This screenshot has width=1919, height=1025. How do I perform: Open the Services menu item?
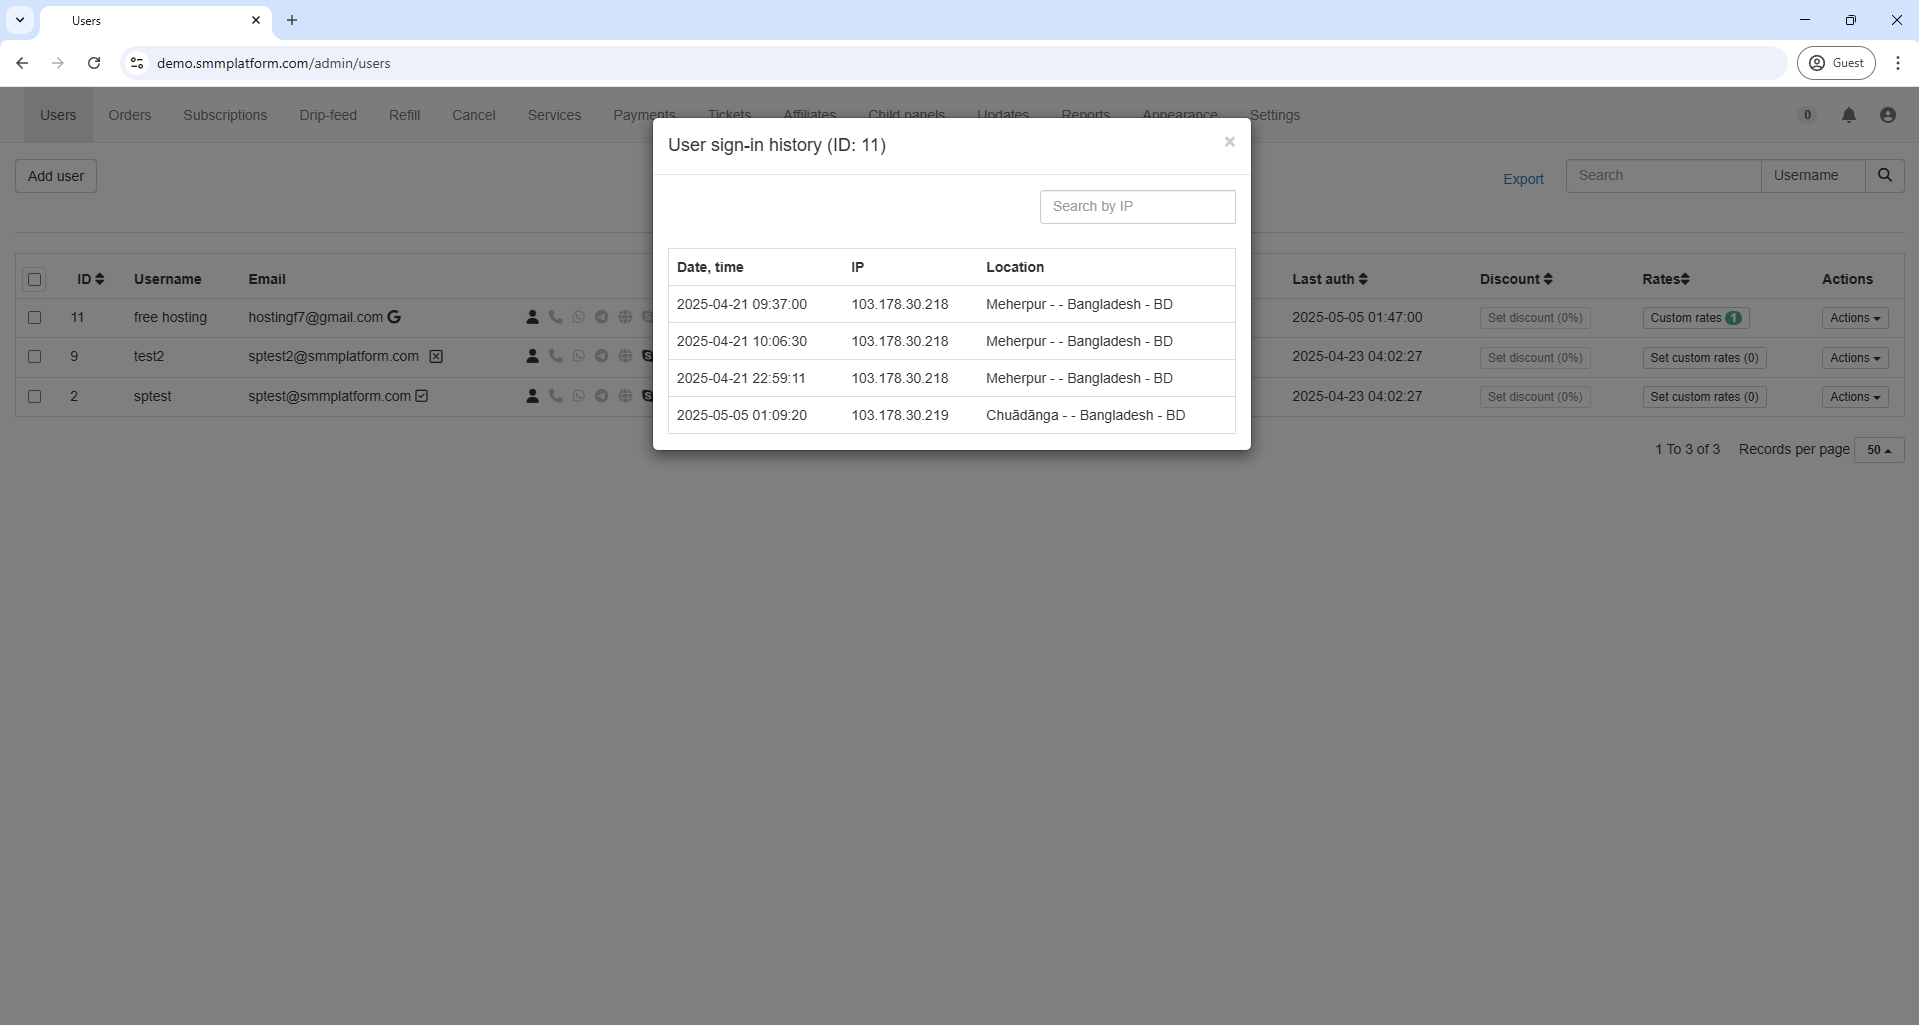pos(554,115)
